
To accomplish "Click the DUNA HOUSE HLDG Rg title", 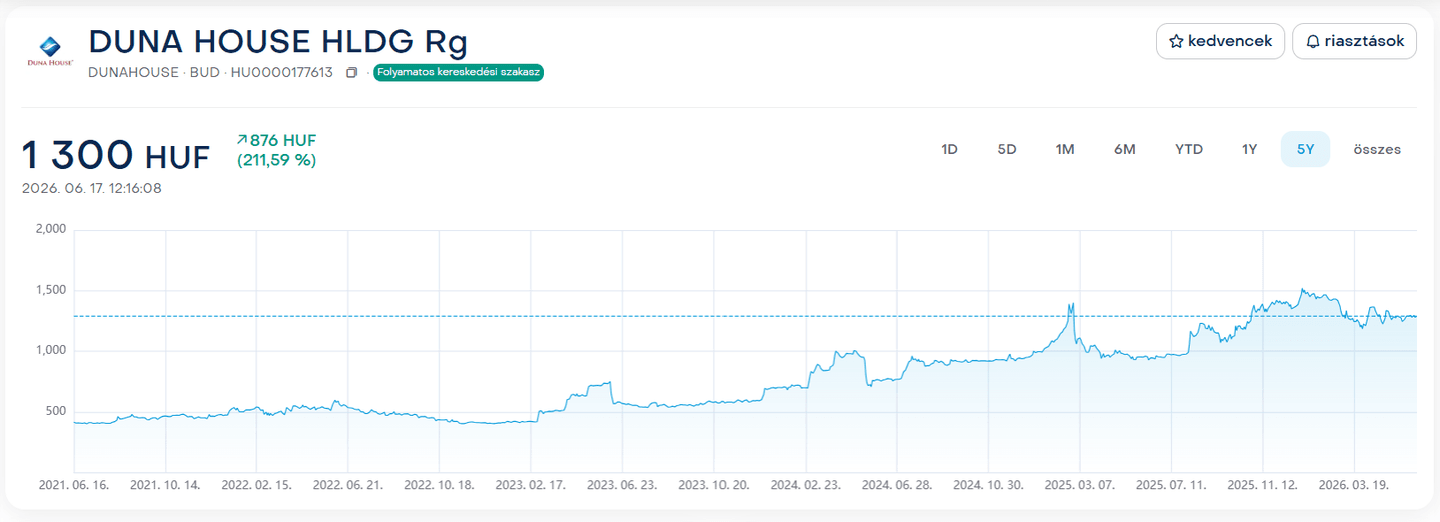I will [x=278, y=41].
